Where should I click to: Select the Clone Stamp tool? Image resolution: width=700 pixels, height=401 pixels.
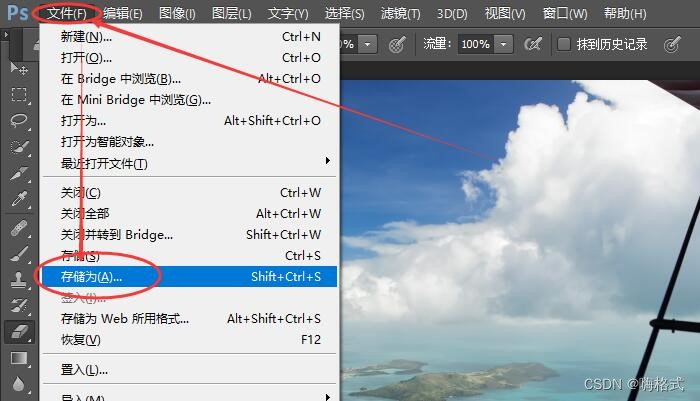19,280
